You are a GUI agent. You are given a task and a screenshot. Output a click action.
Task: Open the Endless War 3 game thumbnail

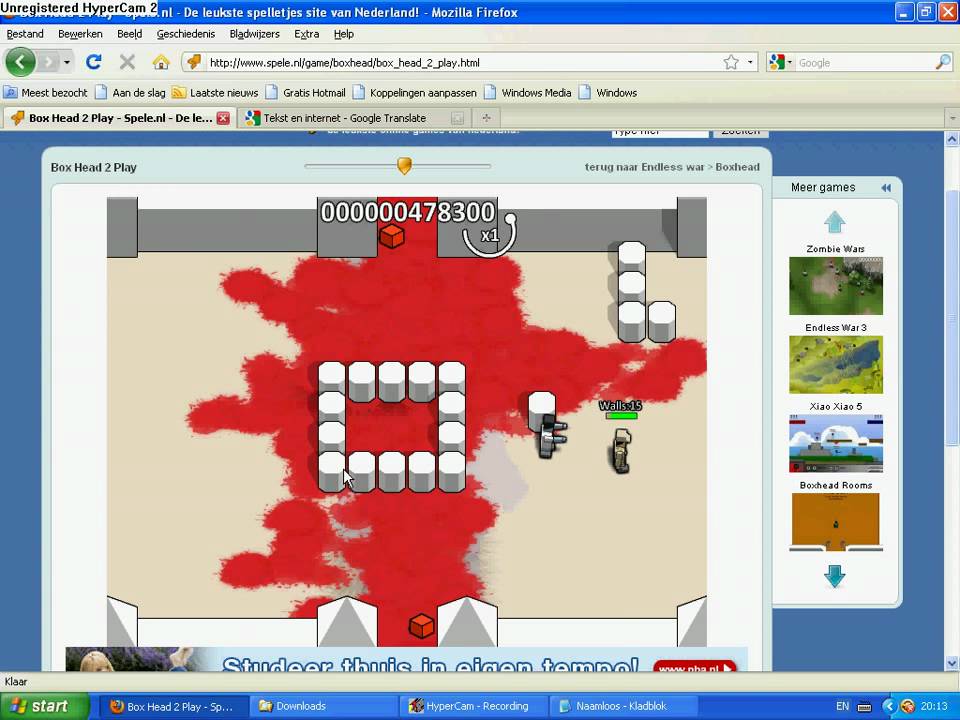click(836, 365)
